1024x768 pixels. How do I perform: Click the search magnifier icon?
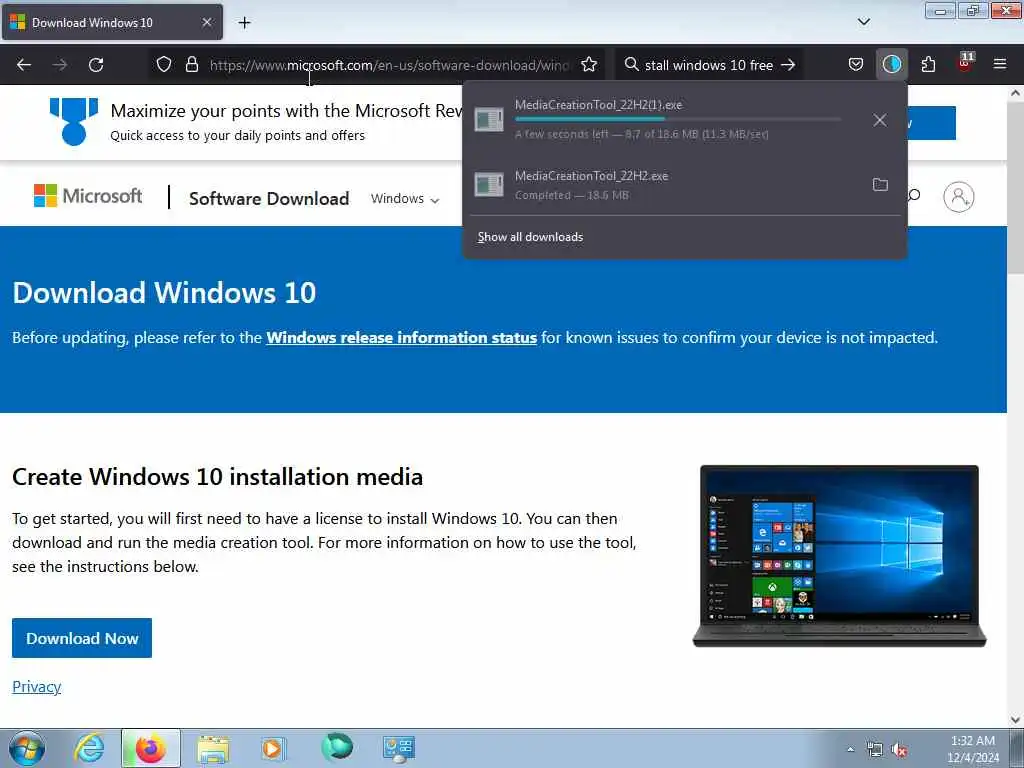632,65
